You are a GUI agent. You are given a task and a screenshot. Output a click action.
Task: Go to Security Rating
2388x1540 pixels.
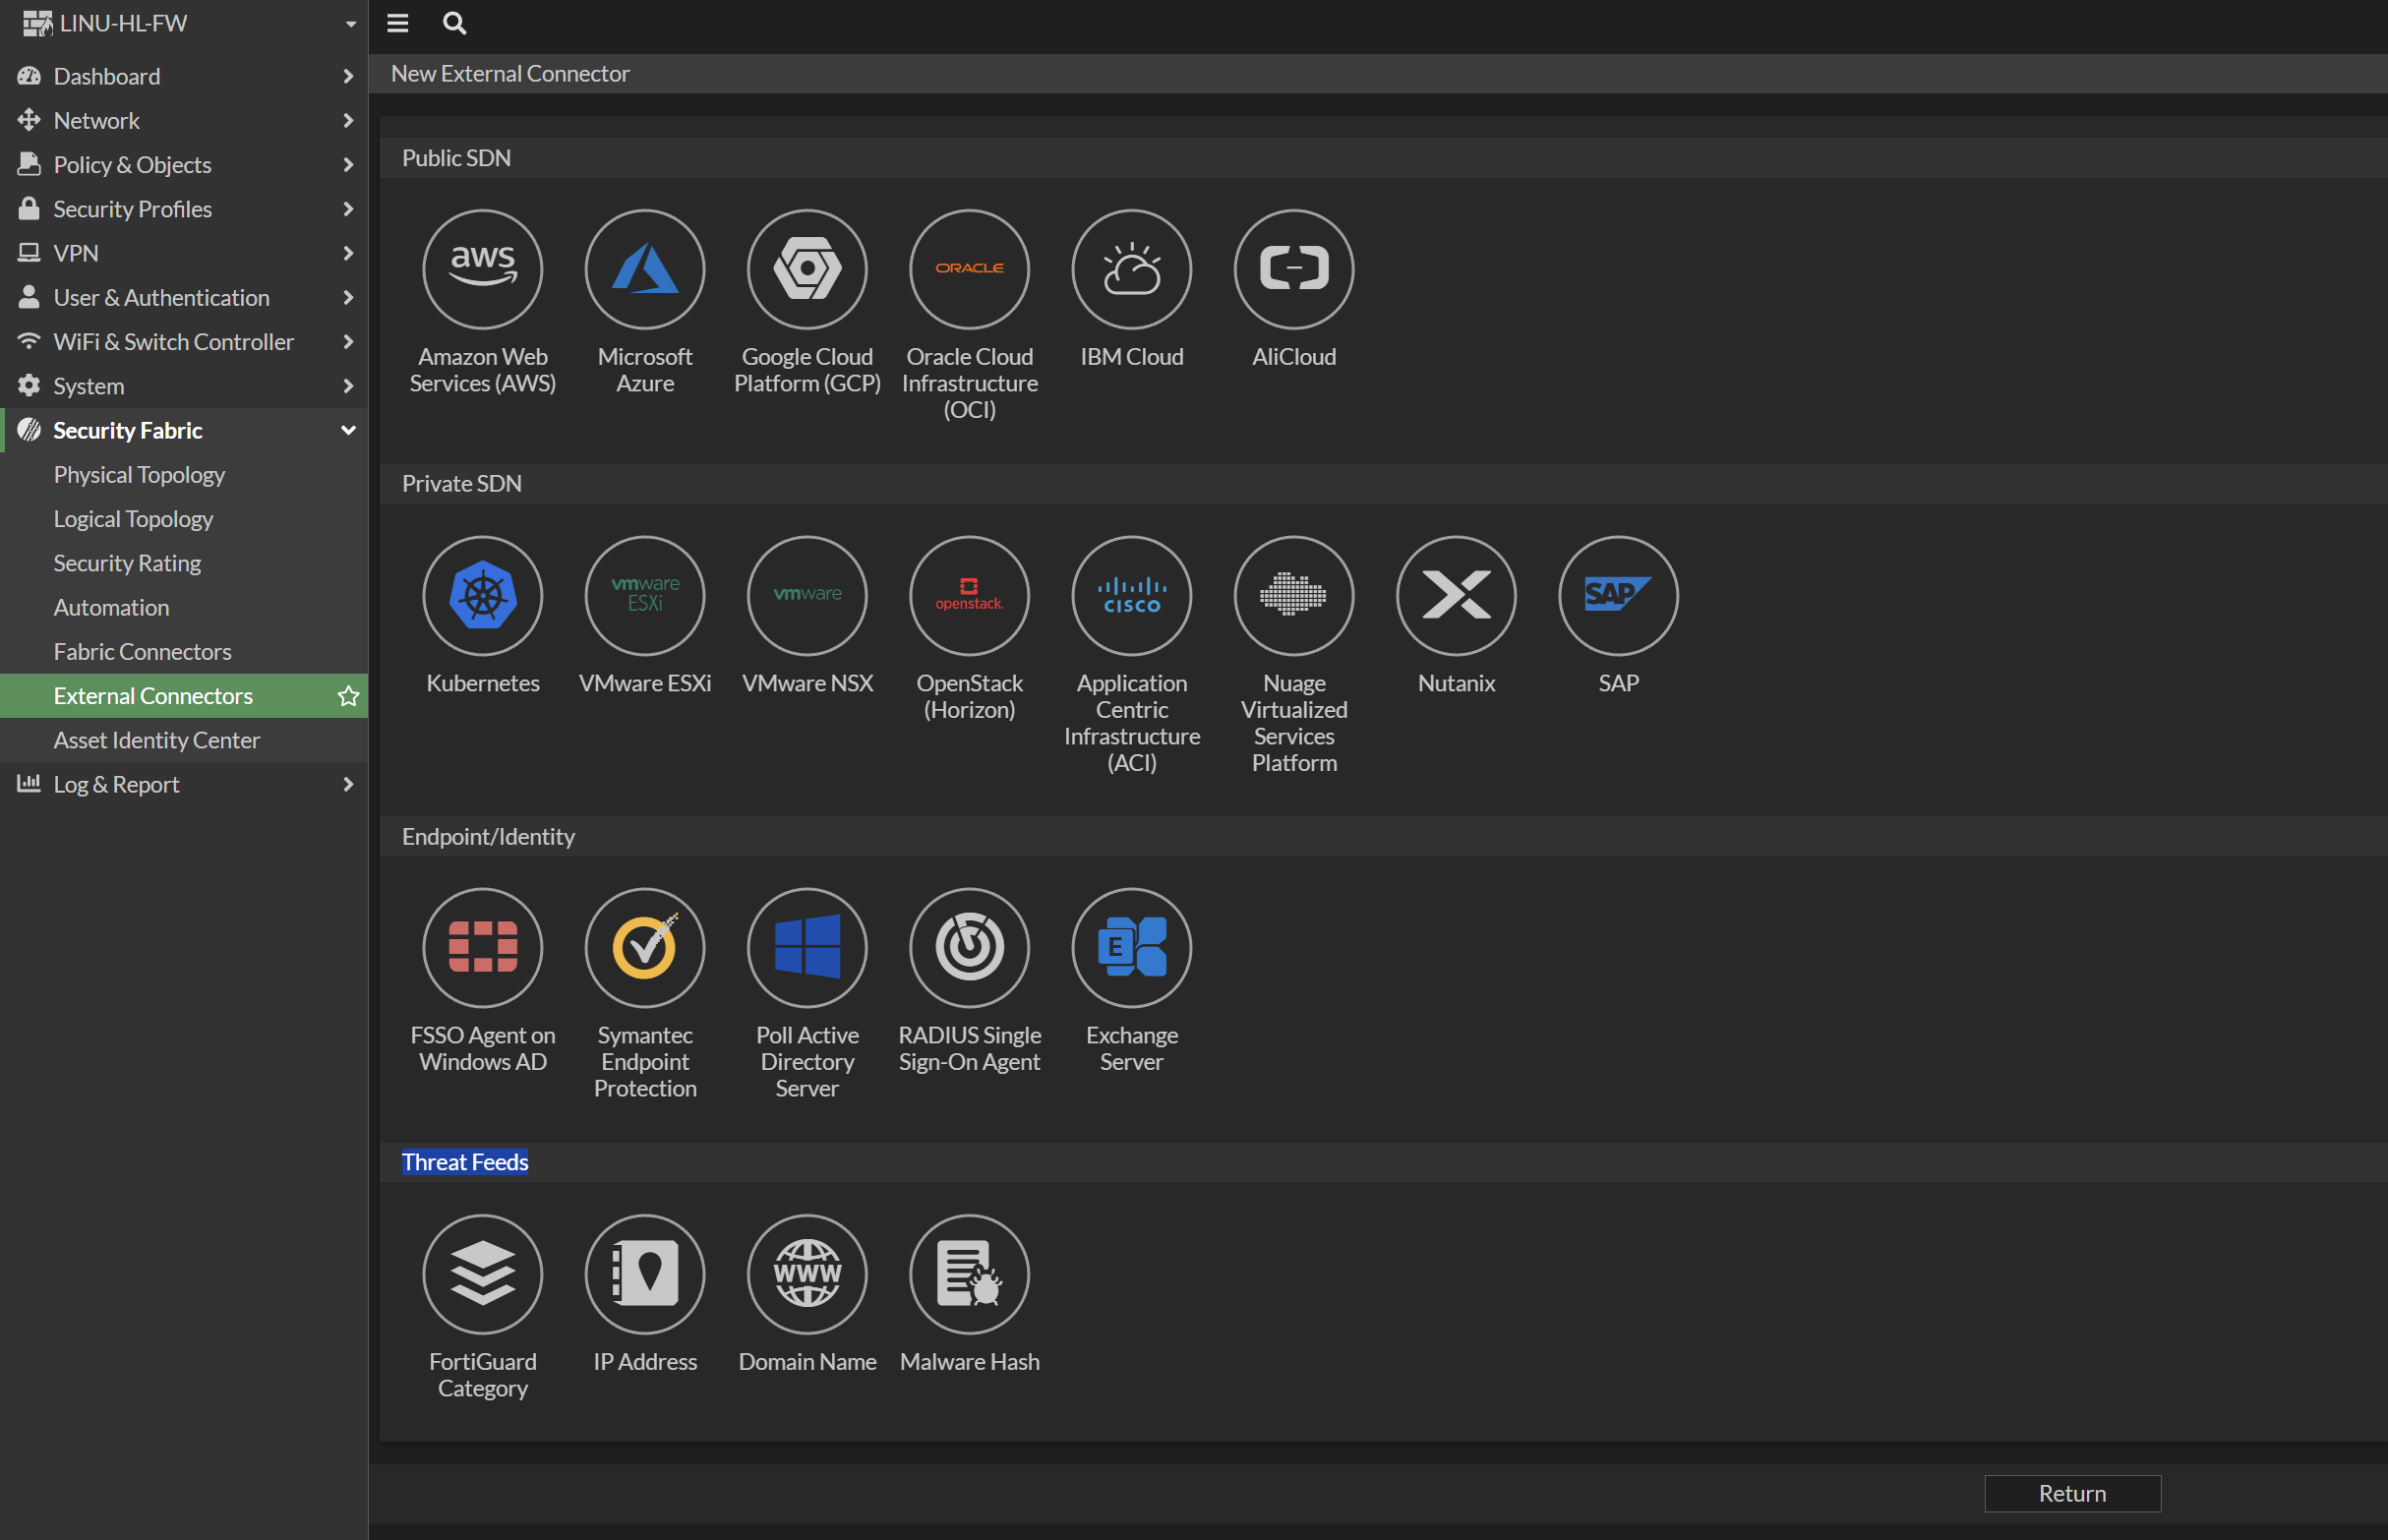(x=184, y=563)
